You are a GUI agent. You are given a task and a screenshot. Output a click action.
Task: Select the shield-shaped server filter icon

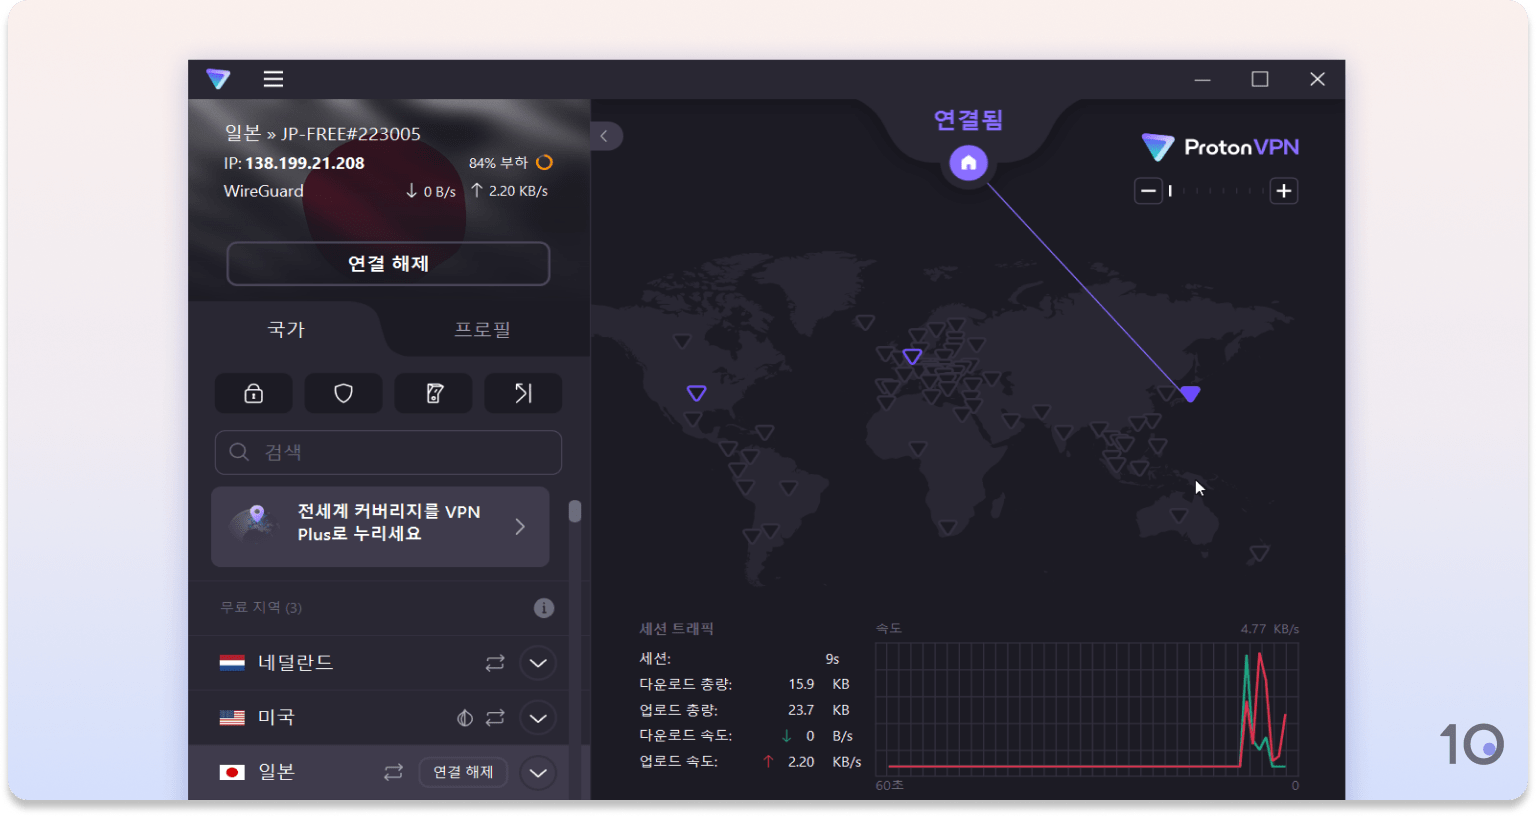(343, 393)
